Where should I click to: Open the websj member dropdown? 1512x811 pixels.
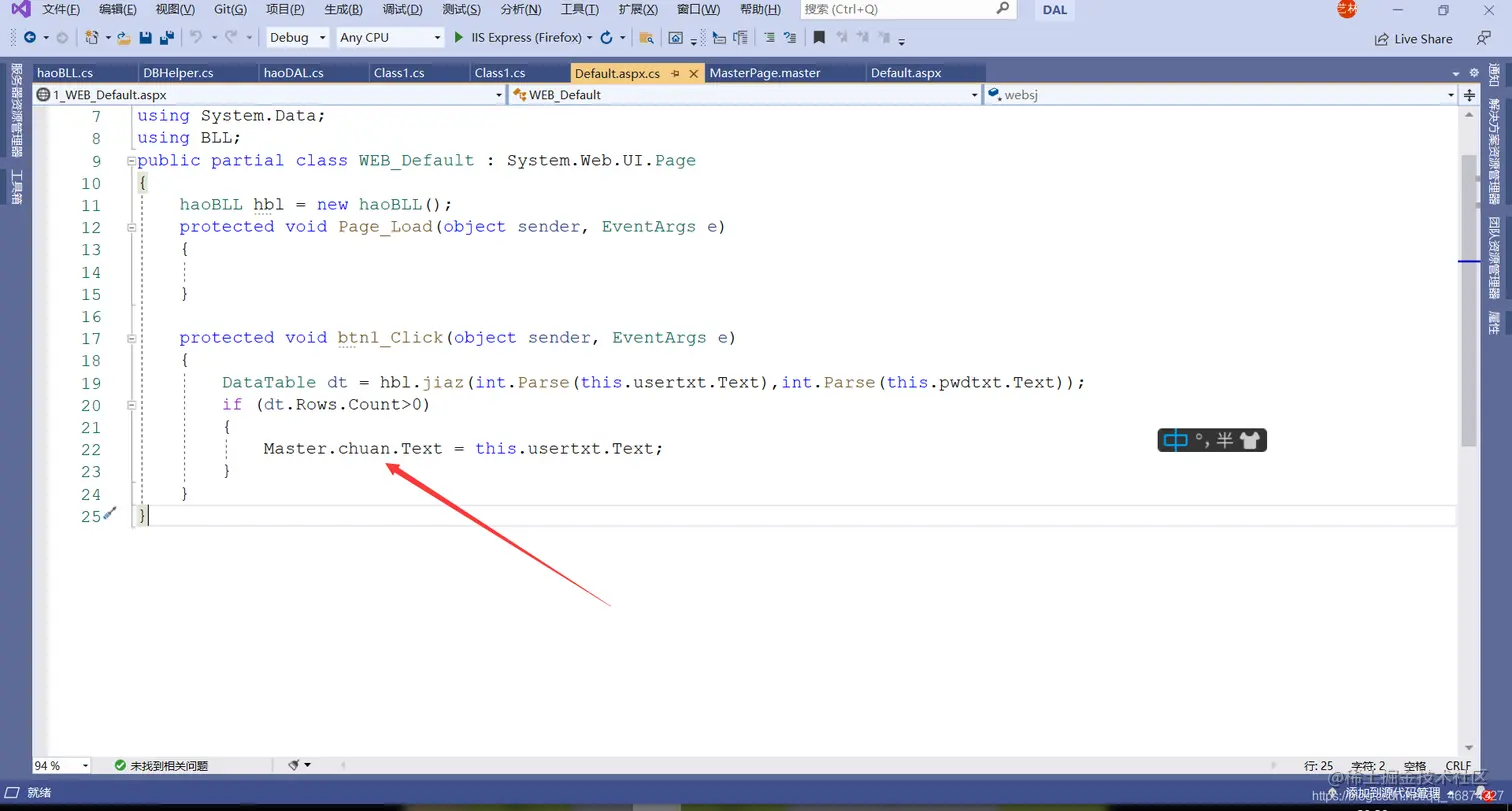click(x=1221, y=95)
